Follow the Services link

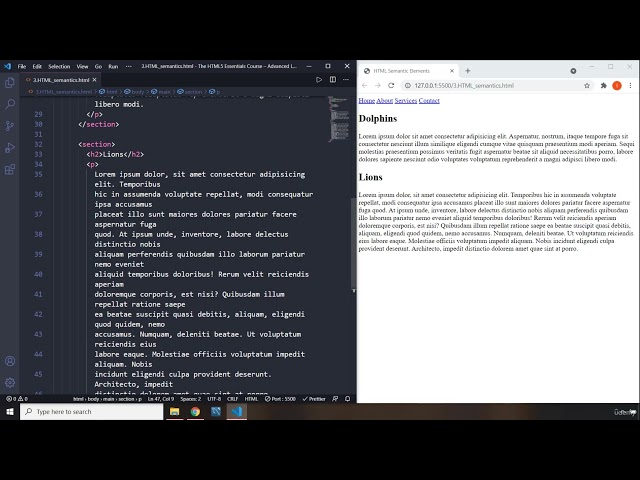pyautogui.click(x=406, y=100)
